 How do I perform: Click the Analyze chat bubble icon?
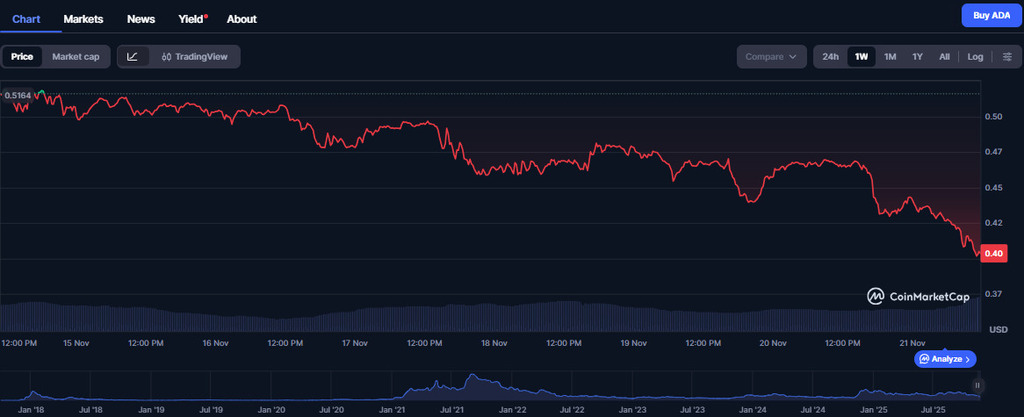point(925,358)
